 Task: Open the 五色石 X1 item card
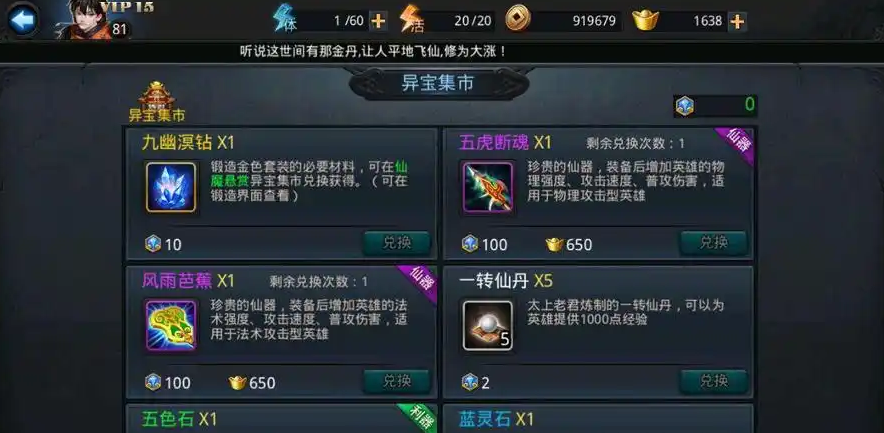pos(281,419)
